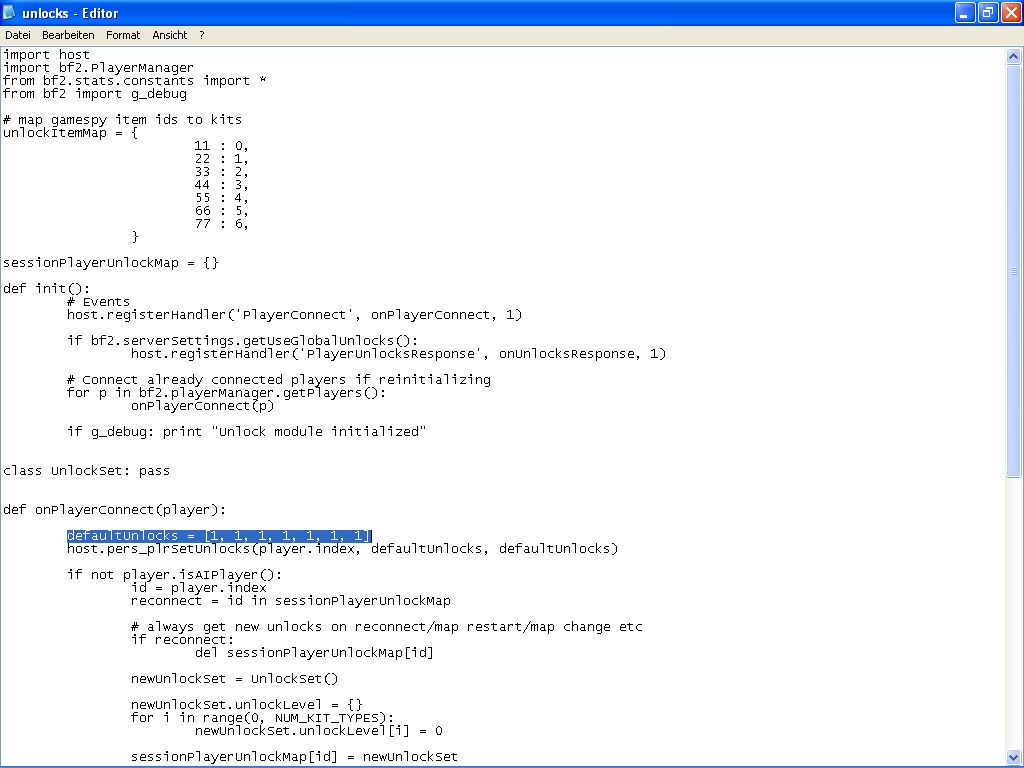Click 'class UnlockSet: pass' line

tap(86, 471)
